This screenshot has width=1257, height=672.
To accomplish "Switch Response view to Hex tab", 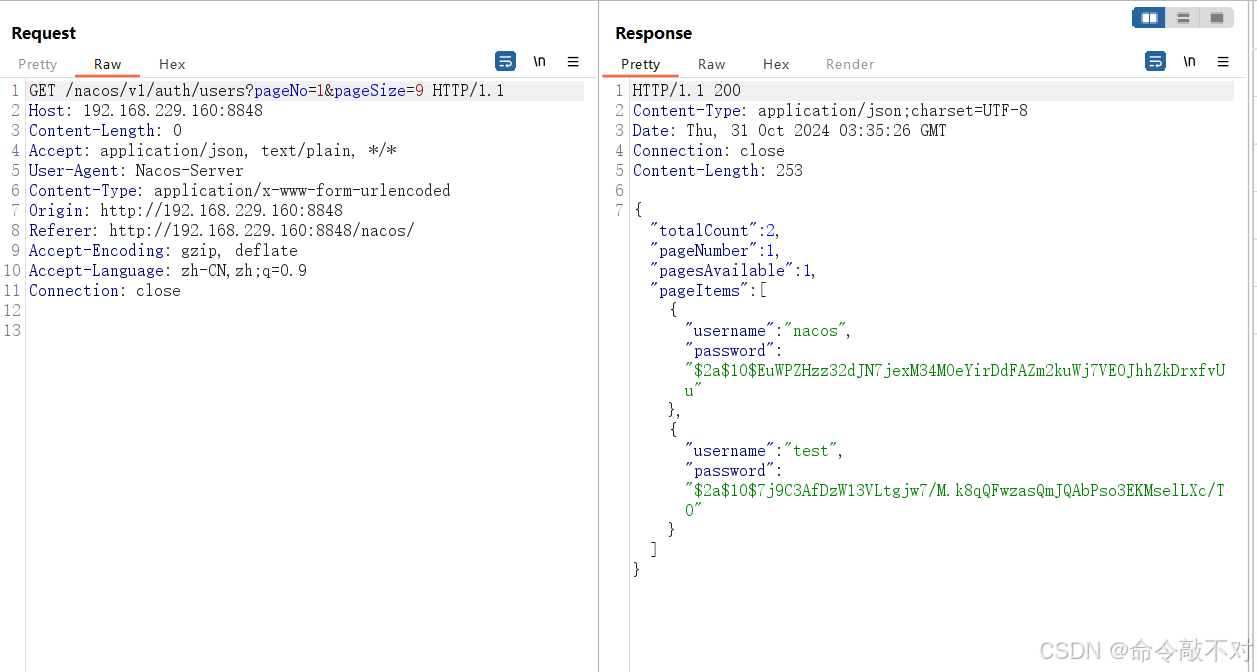I will point(776,64).
